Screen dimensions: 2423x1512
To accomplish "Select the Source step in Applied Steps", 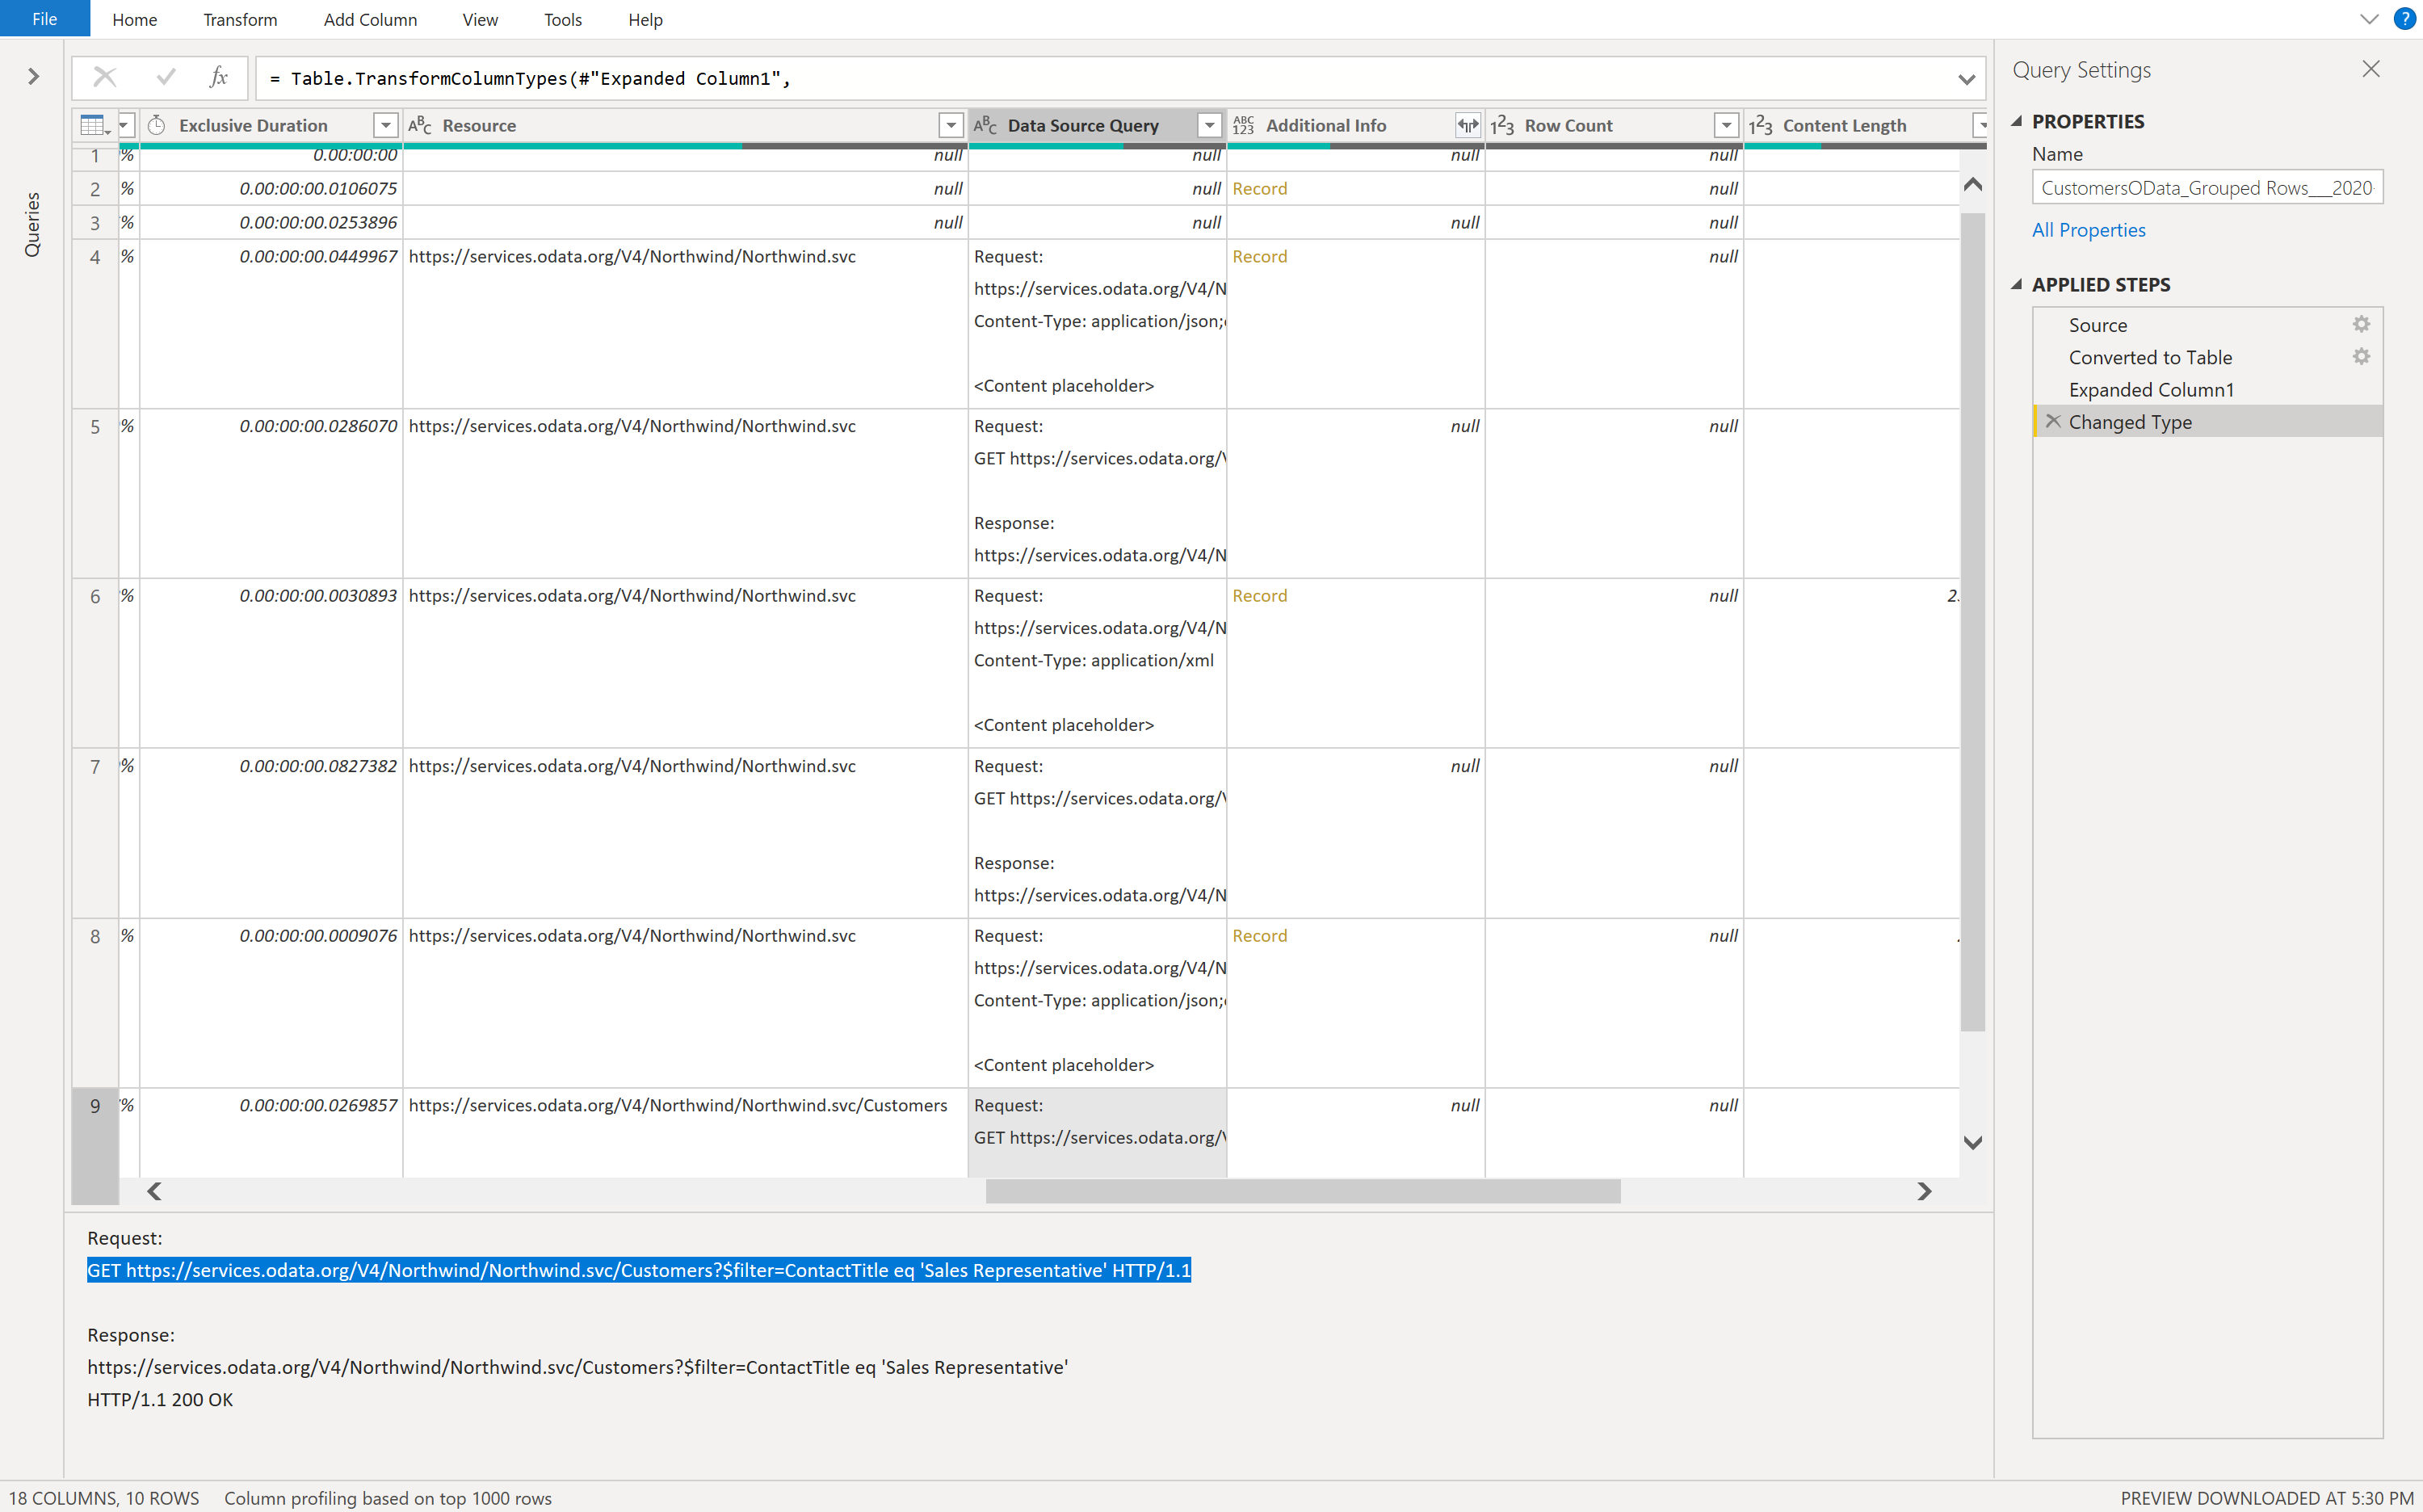I will click(x=2098, y=324).
